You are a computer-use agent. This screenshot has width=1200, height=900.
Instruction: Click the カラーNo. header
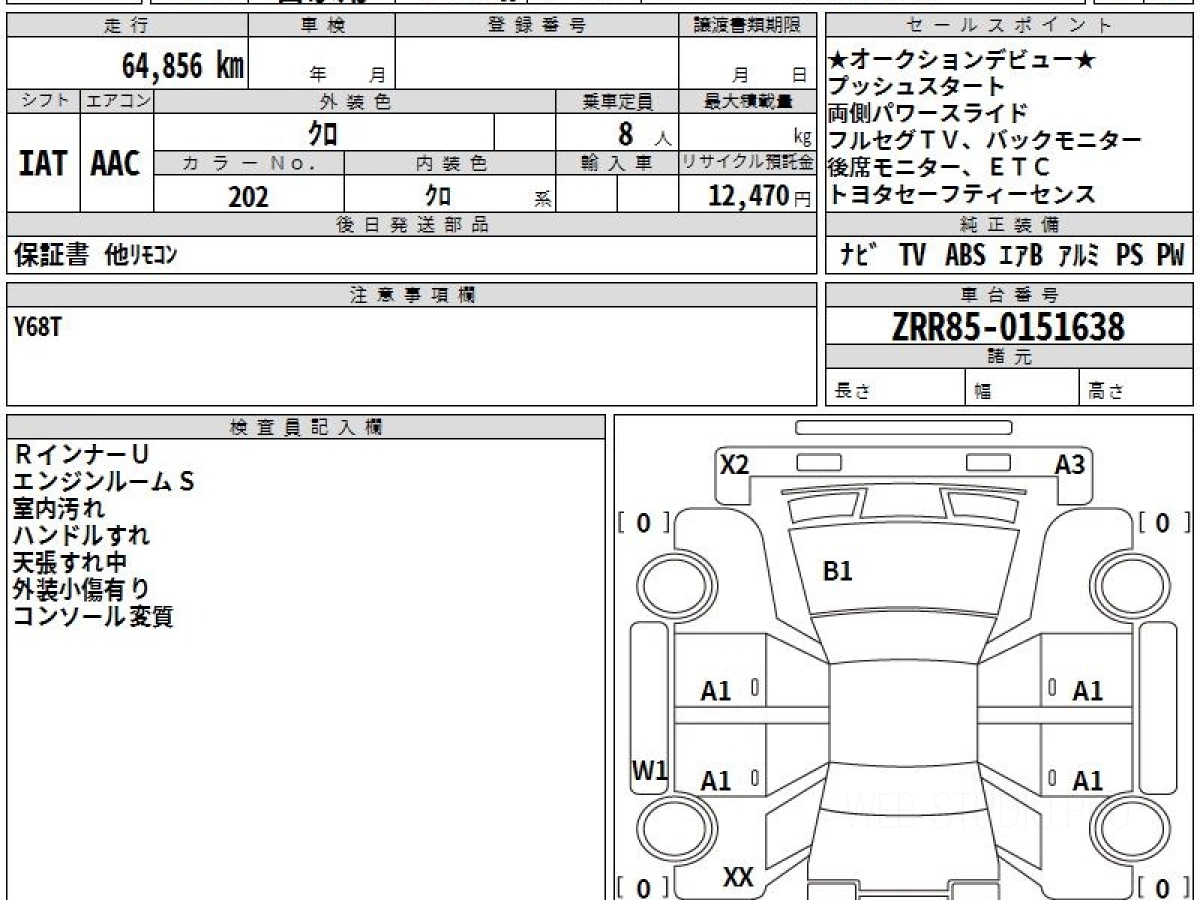(x=249, y=163)
